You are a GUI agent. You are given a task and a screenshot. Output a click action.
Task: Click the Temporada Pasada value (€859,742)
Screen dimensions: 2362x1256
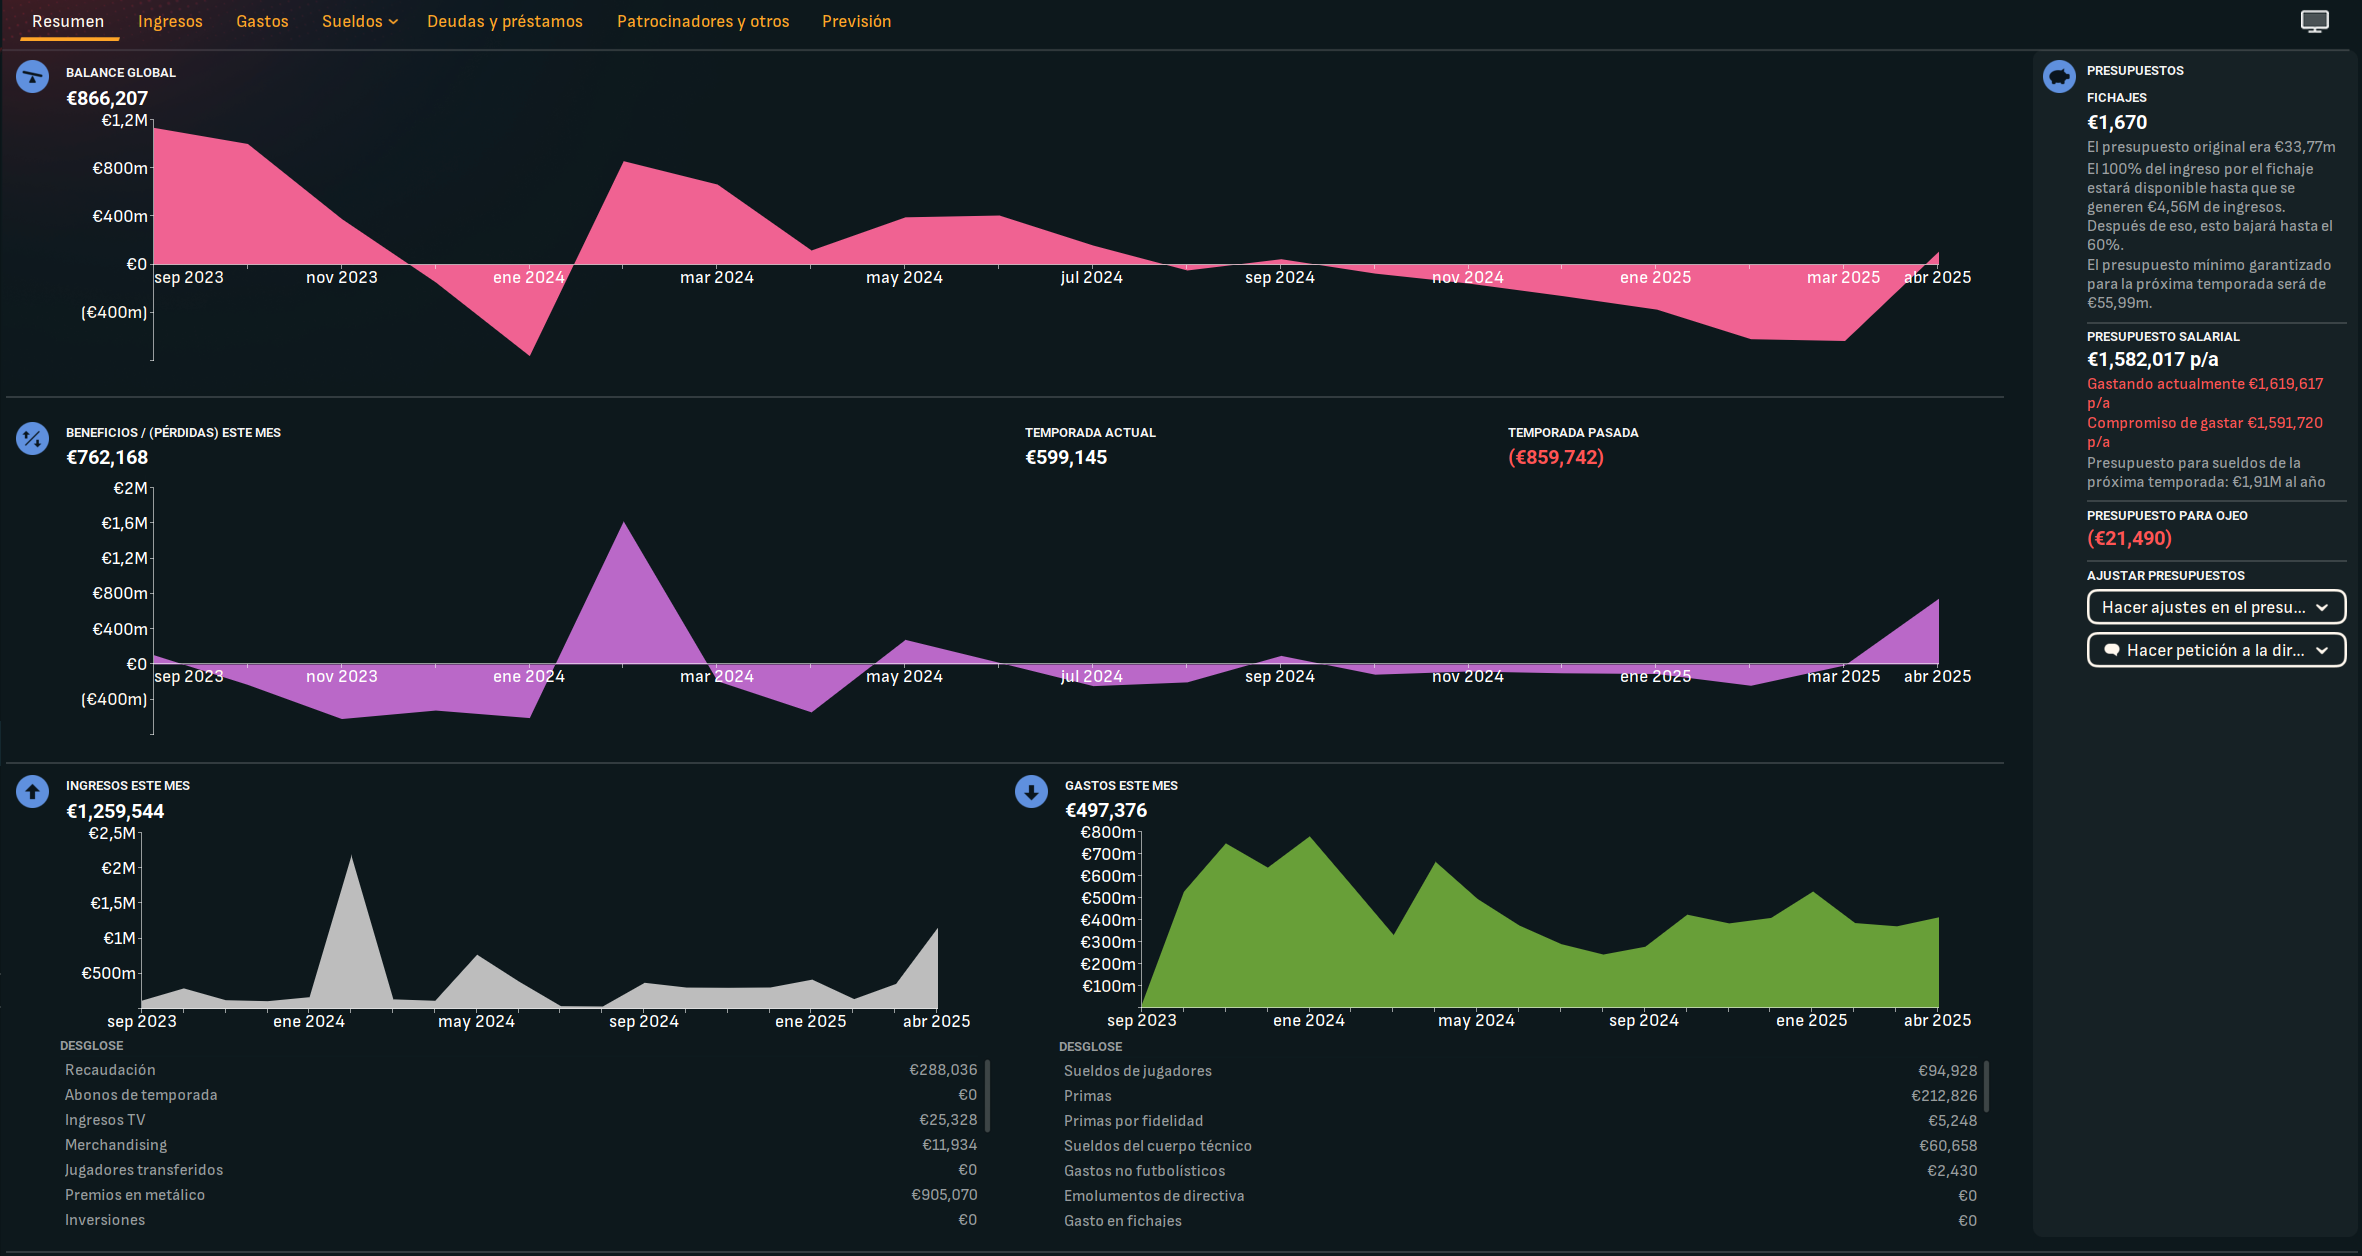pos(1556,457)
